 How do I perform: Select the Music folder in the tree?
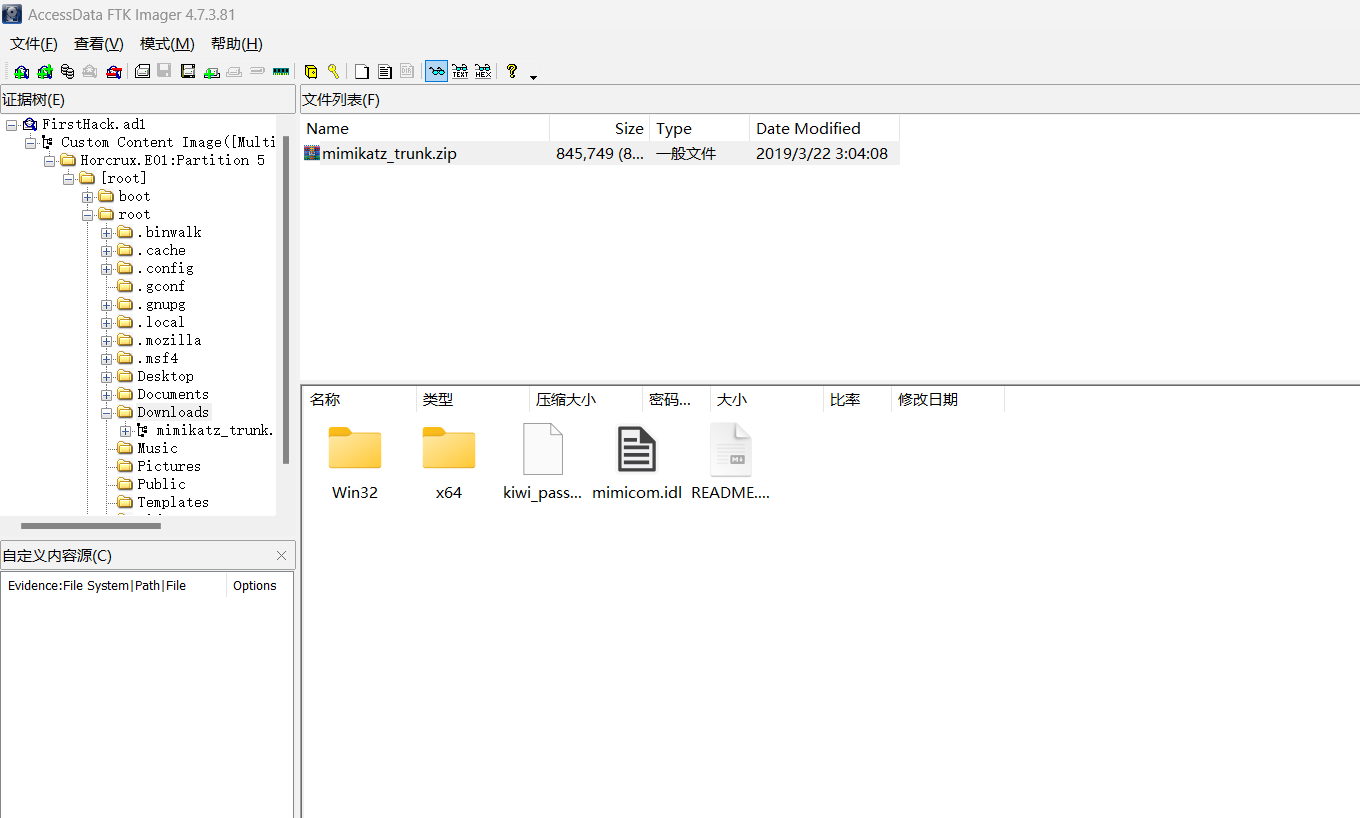coord(157,449)
